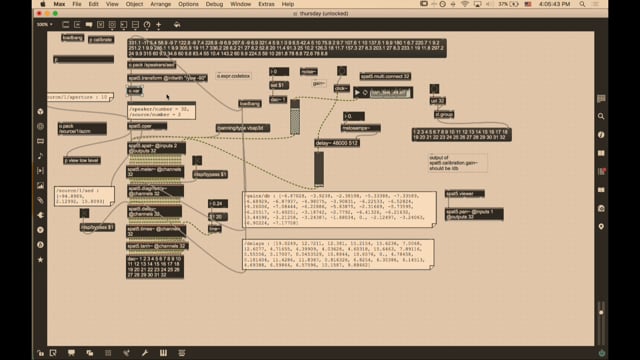Open the circular modules icon in left sidebar
This screenshot has width=640, height=360.
40,127
